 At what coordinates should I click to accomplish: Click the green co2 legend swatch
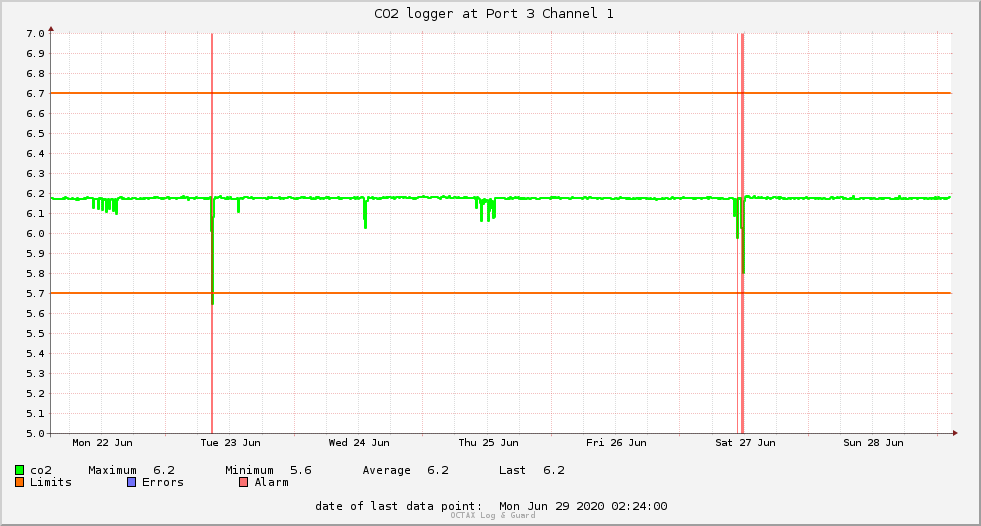coord(19,470)
